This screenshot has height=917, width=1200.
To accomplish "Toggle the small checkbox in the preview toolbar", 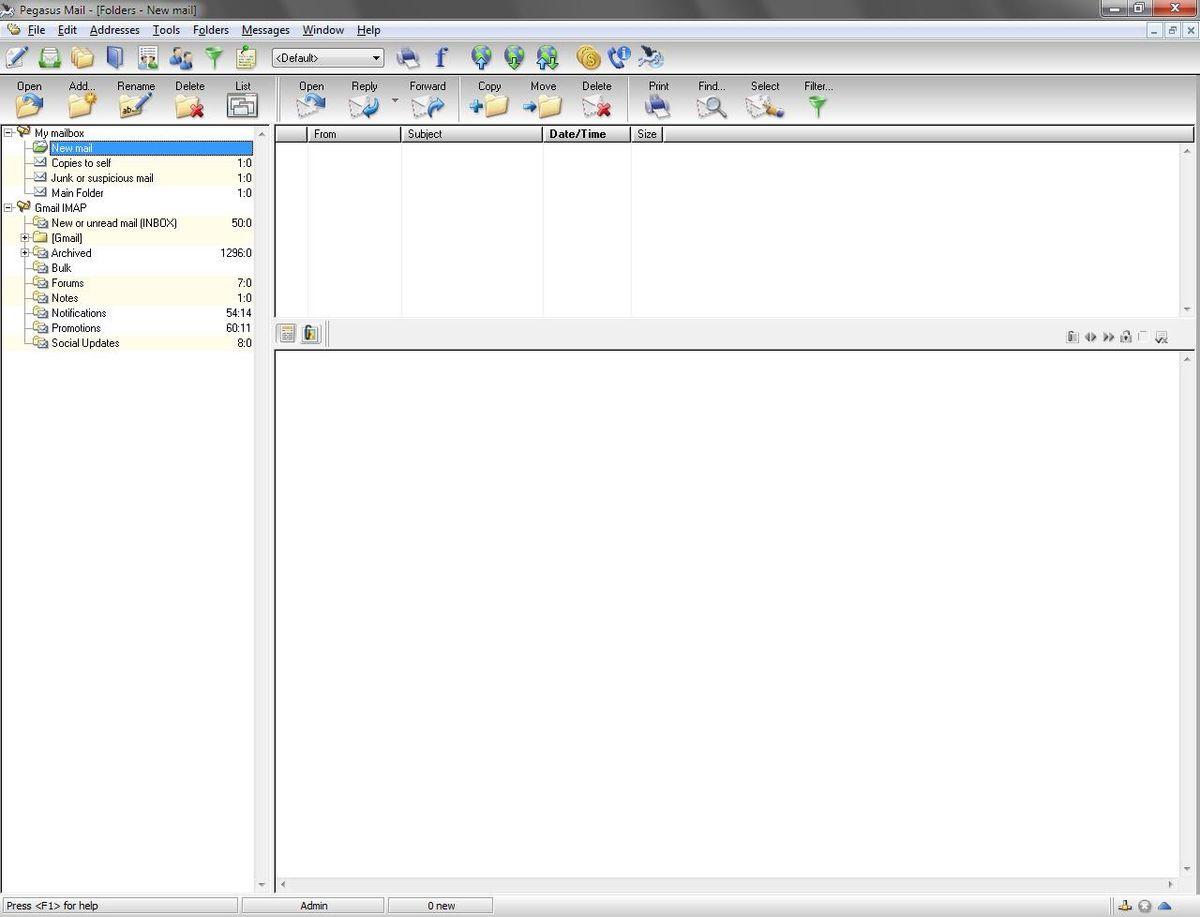I will (1143, 336).
